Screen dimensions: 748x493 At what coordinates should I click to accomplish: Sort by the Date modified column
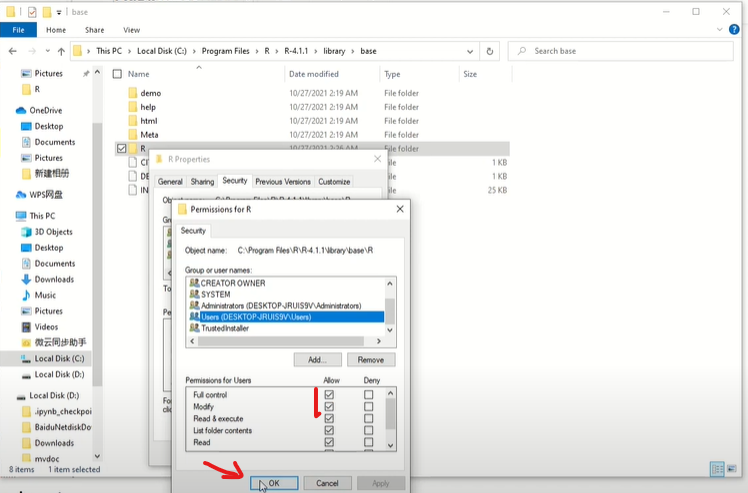coord(314,74)
